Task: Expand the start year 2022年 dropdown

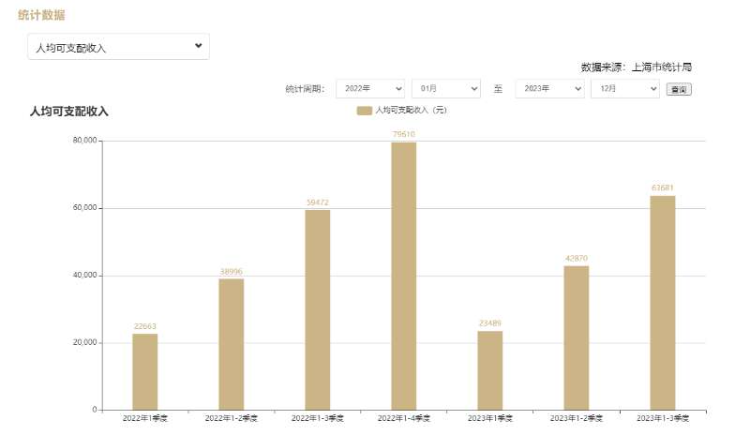Action: click(370, 89)
